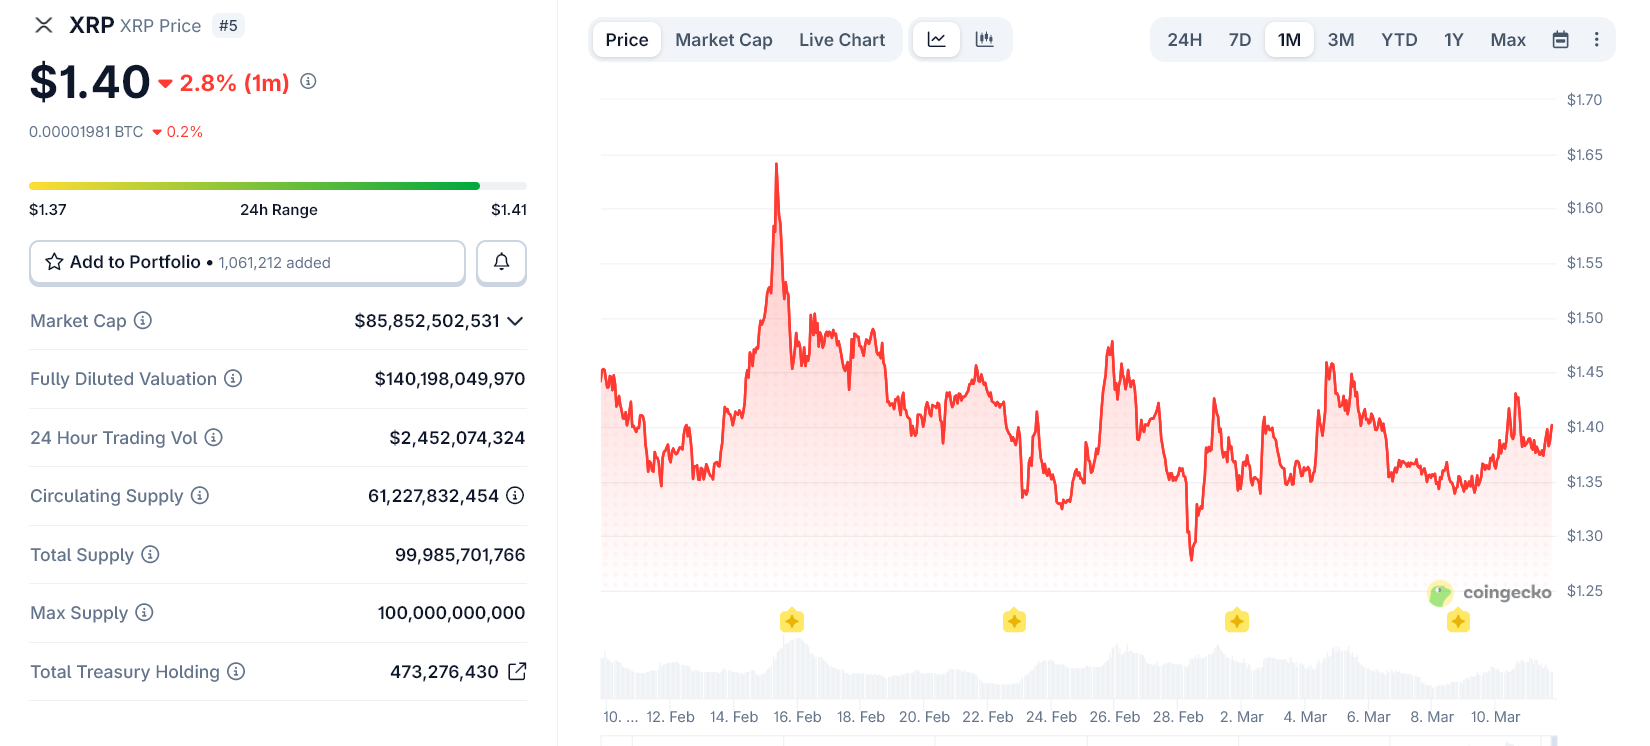Switch to the Market Cap tab
1650x746 pixels.
(x=723, y=40)
